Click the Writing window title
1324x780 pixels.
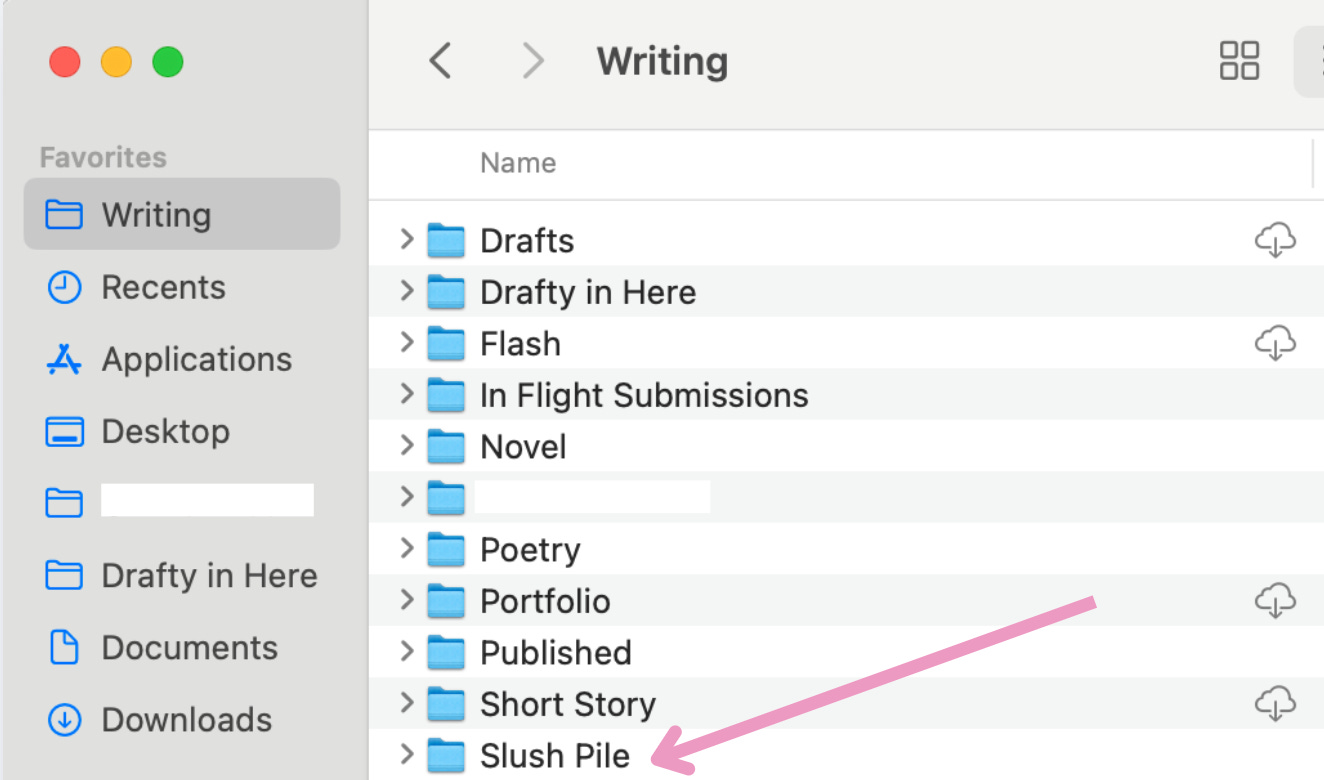[x=662, y=62]
